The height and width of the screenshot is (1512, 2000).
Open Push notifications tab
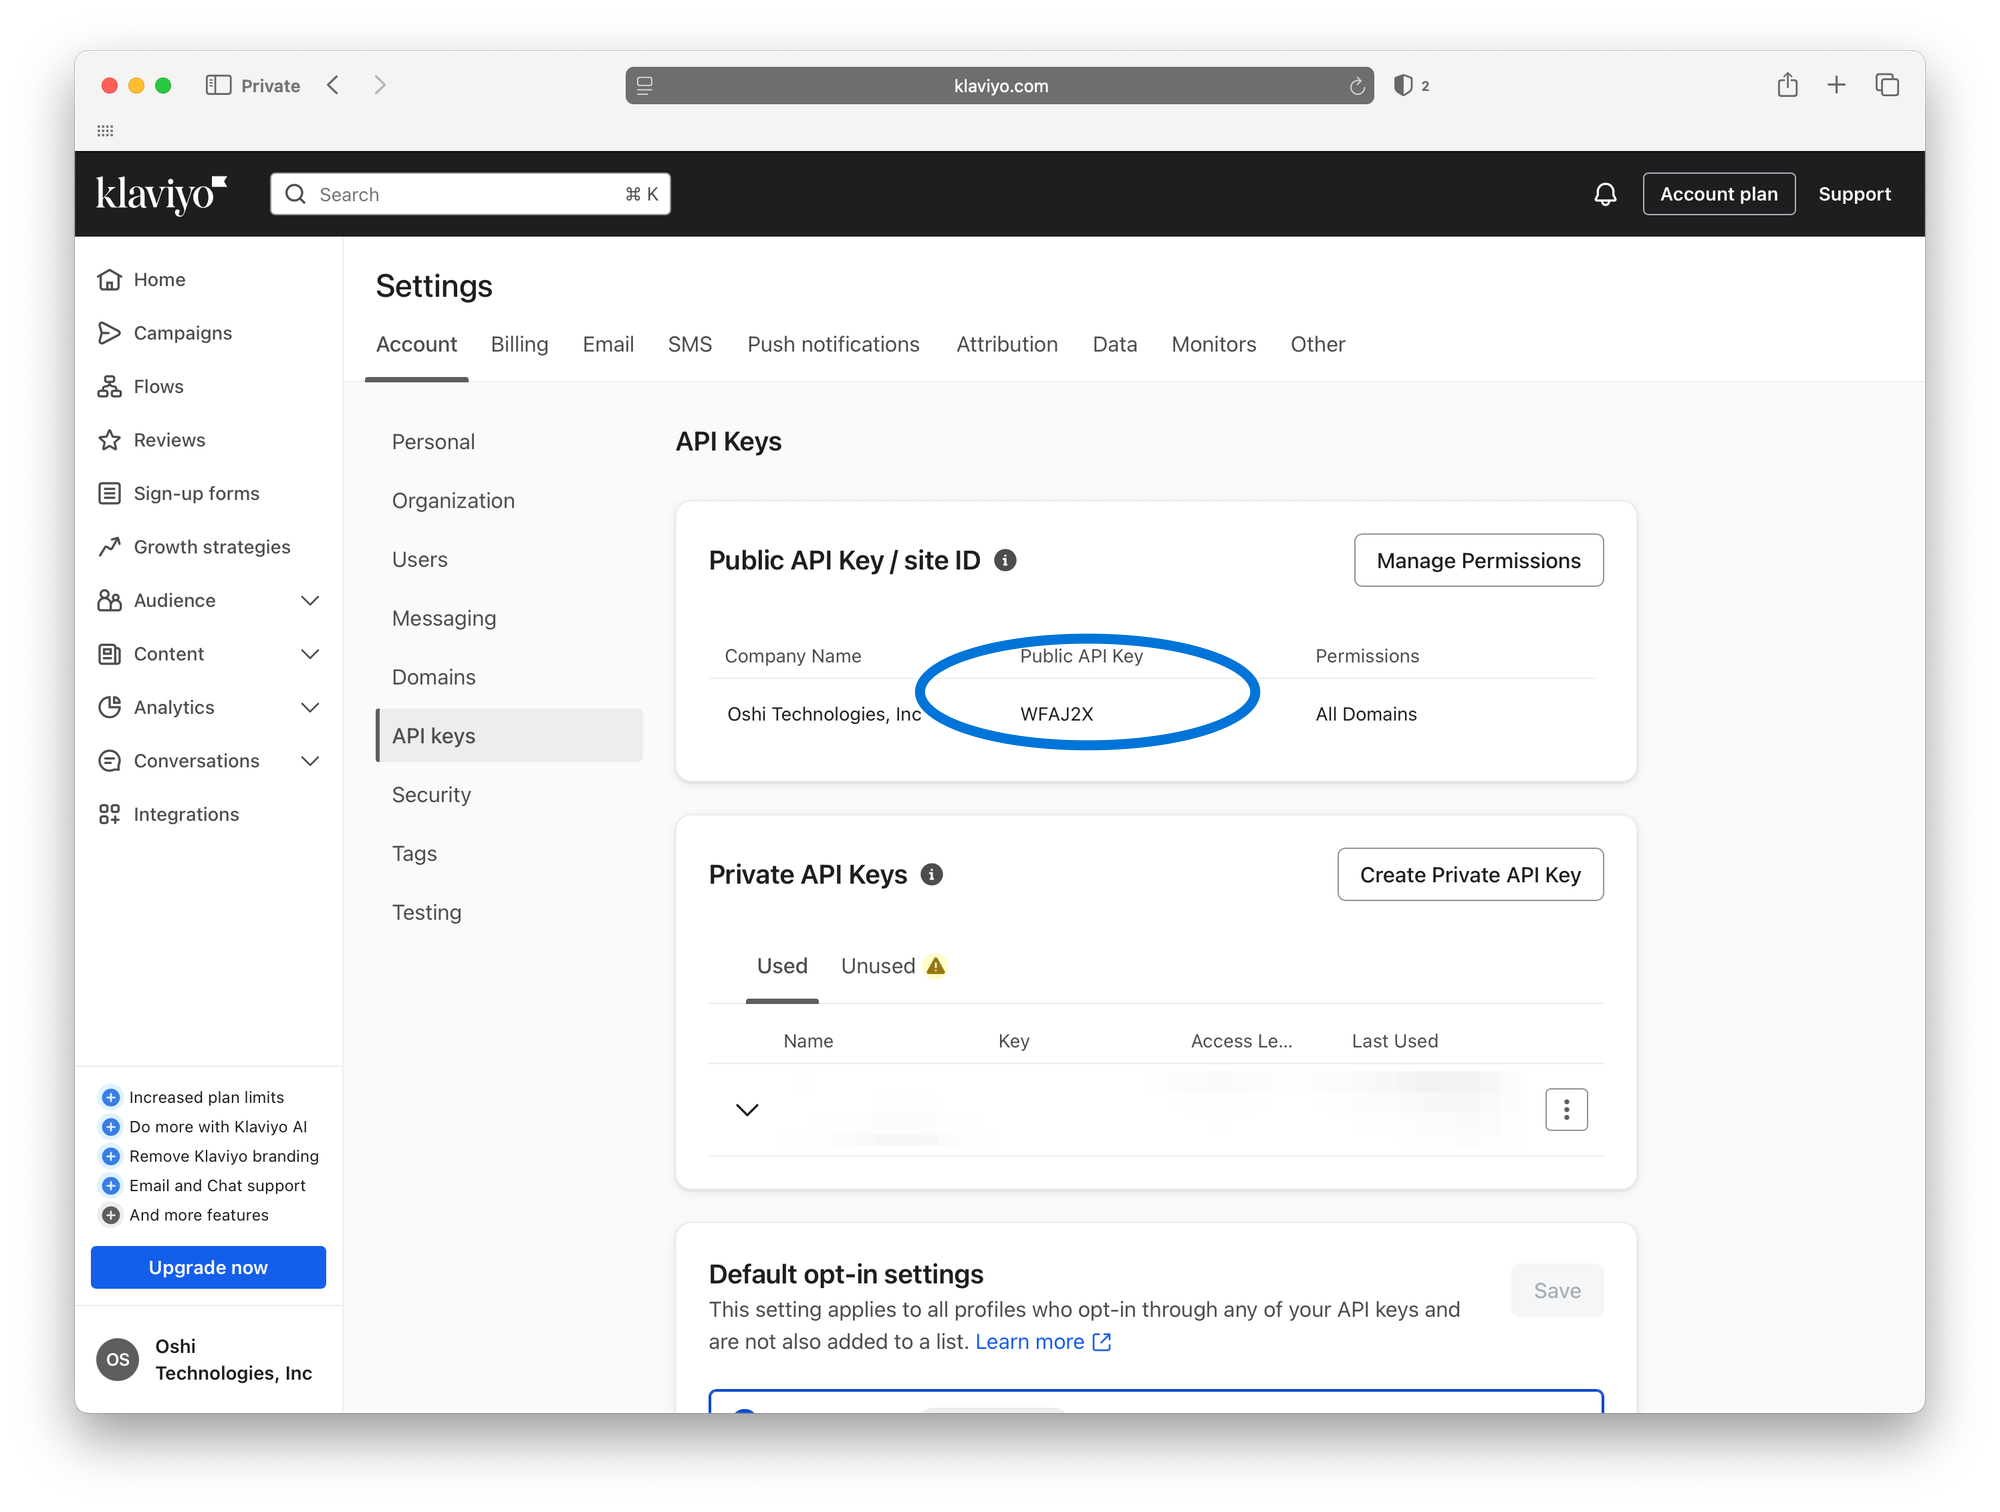coord(833,344)
